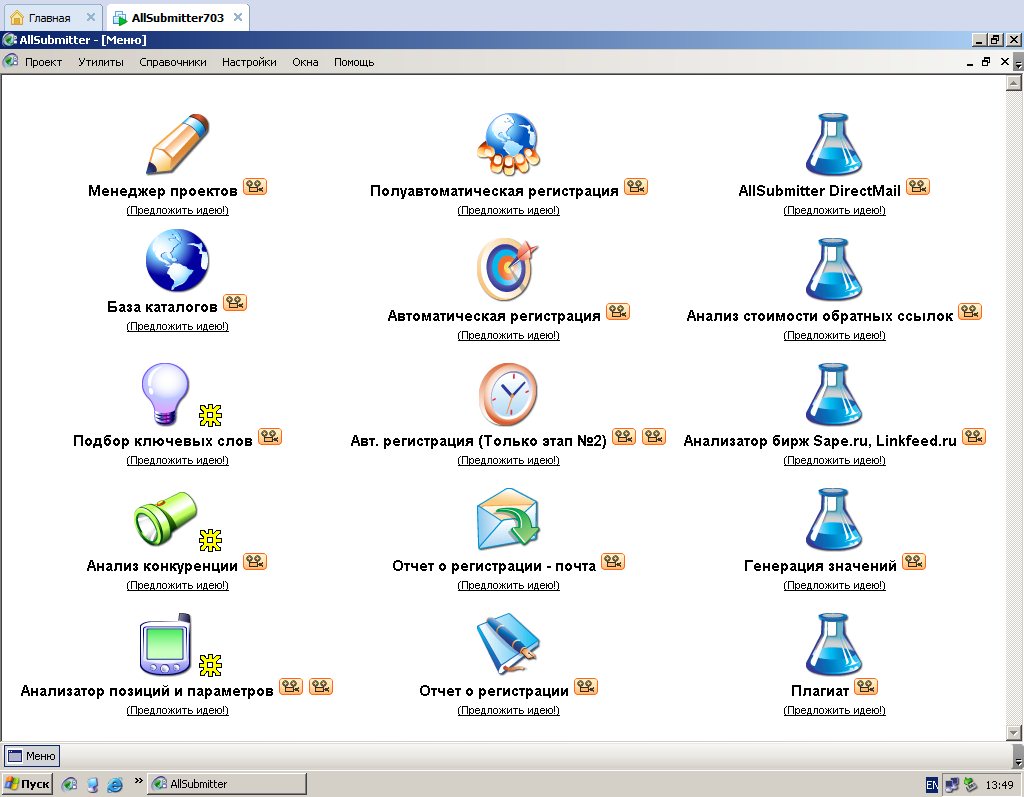The image size is (1024, 797).
Task: Open the Окна menu
Action: point(305,62)
